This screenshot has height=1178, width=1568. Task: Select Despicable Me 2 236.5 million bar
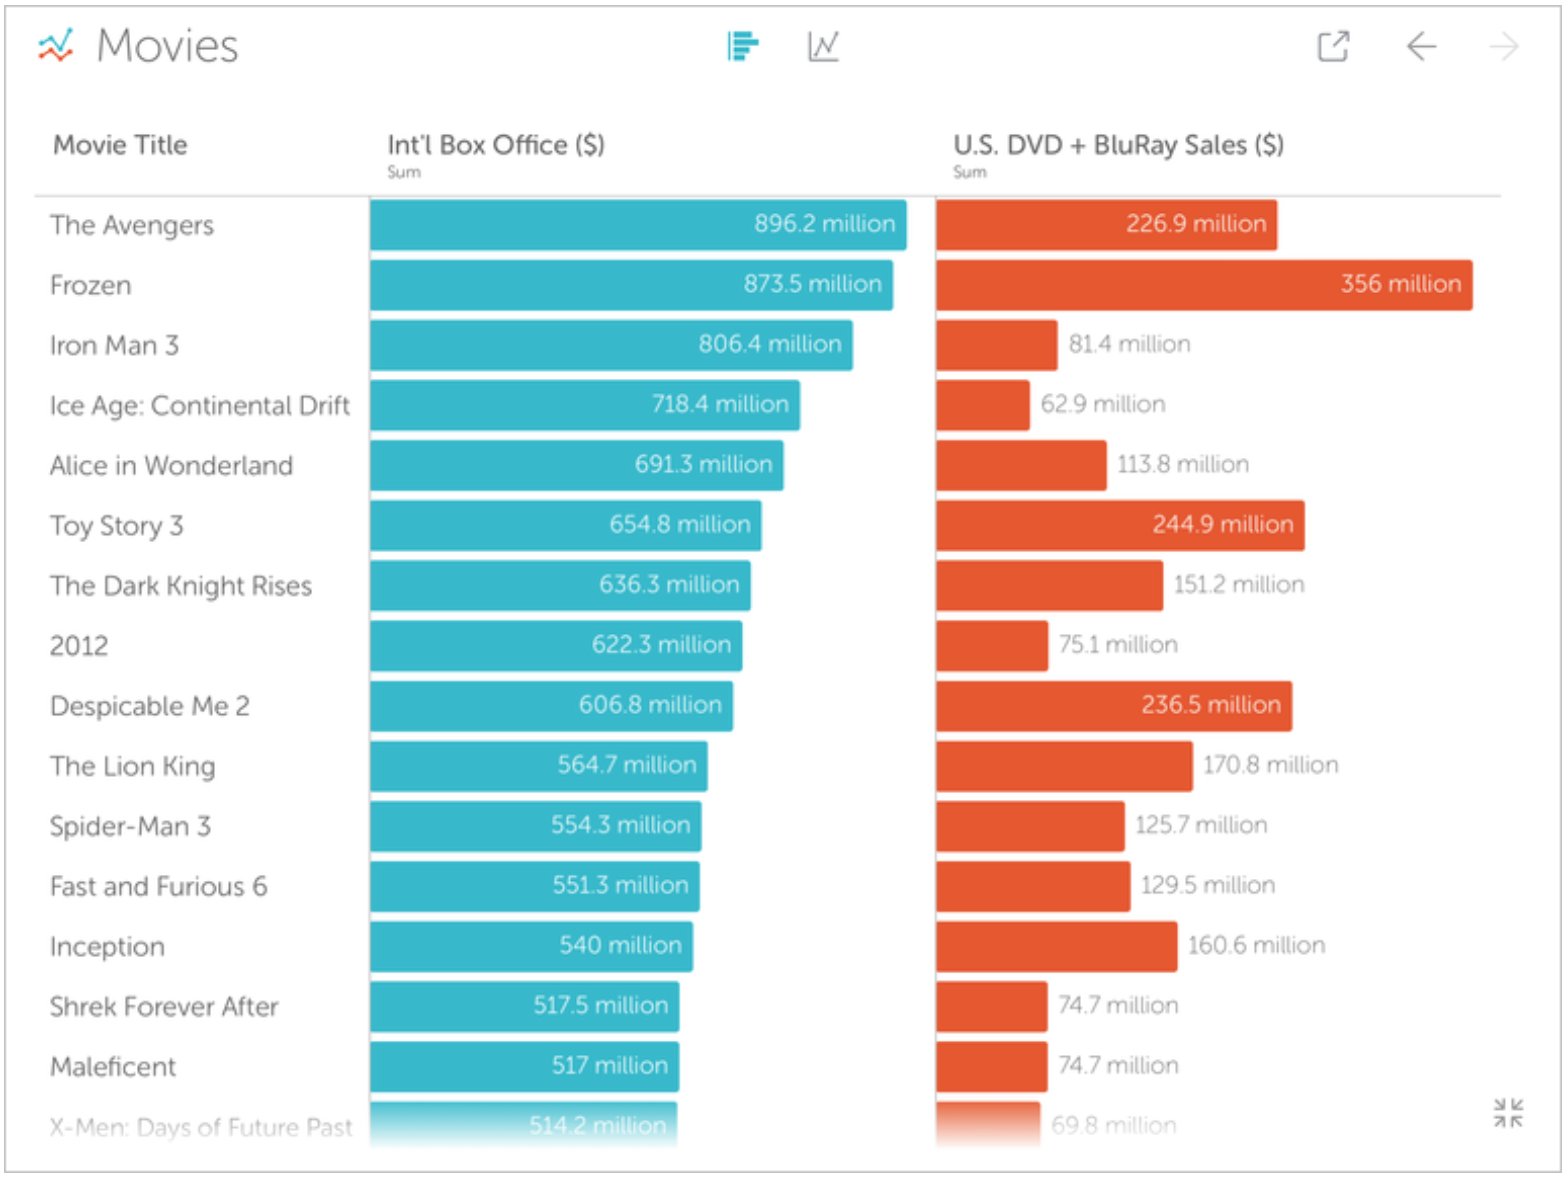pos(1114,706)
